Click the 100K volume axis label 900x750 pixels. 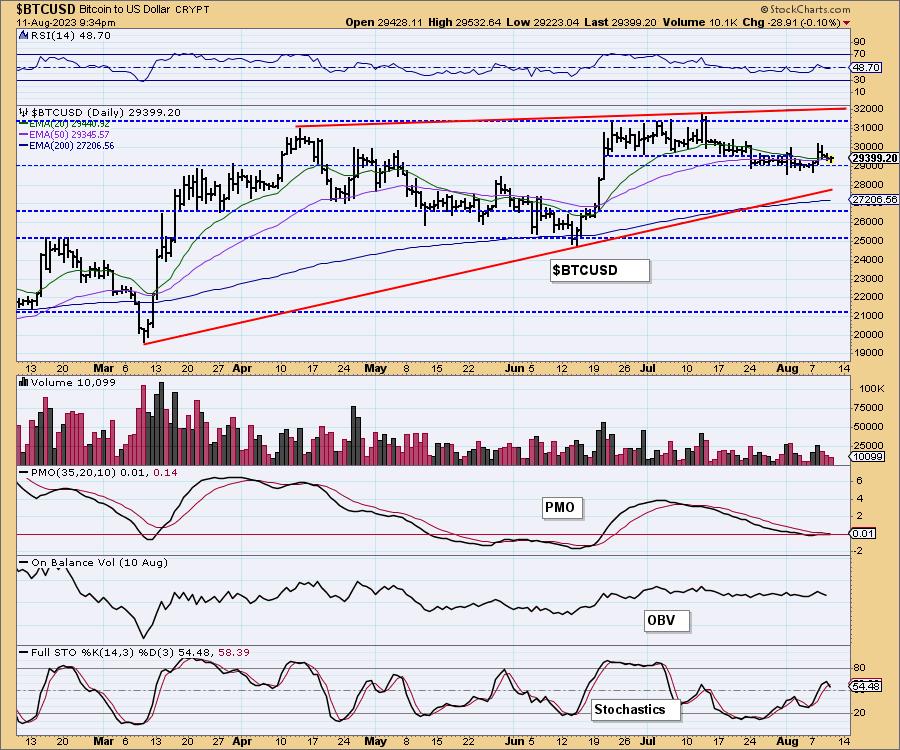coord(871,388)
